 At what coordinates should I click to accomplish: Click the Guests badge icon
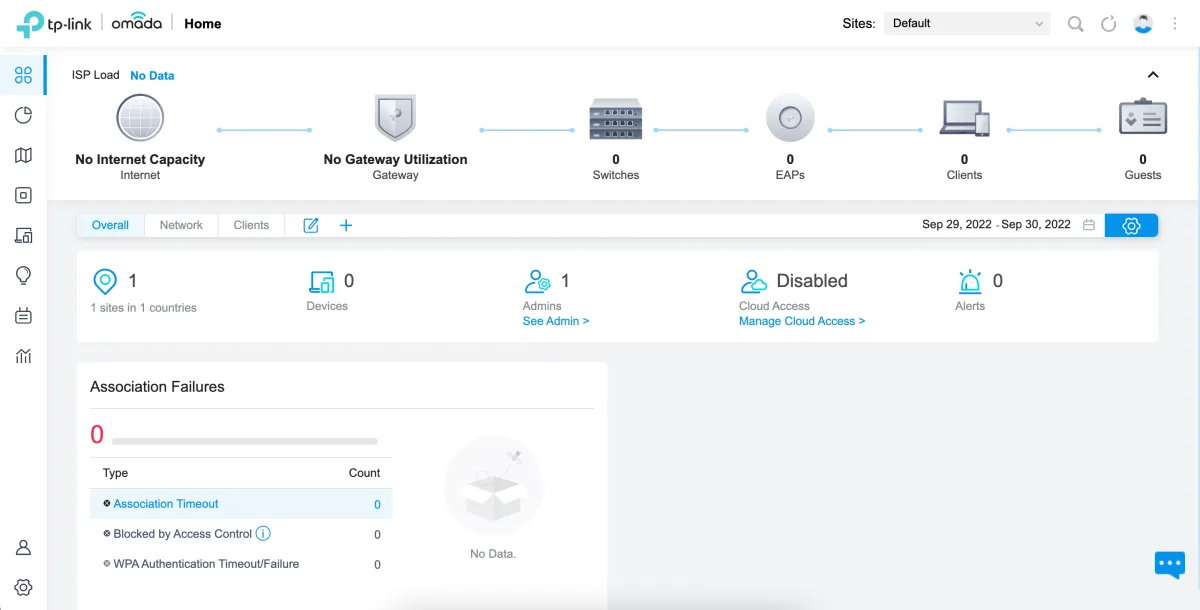(1143, 116)
